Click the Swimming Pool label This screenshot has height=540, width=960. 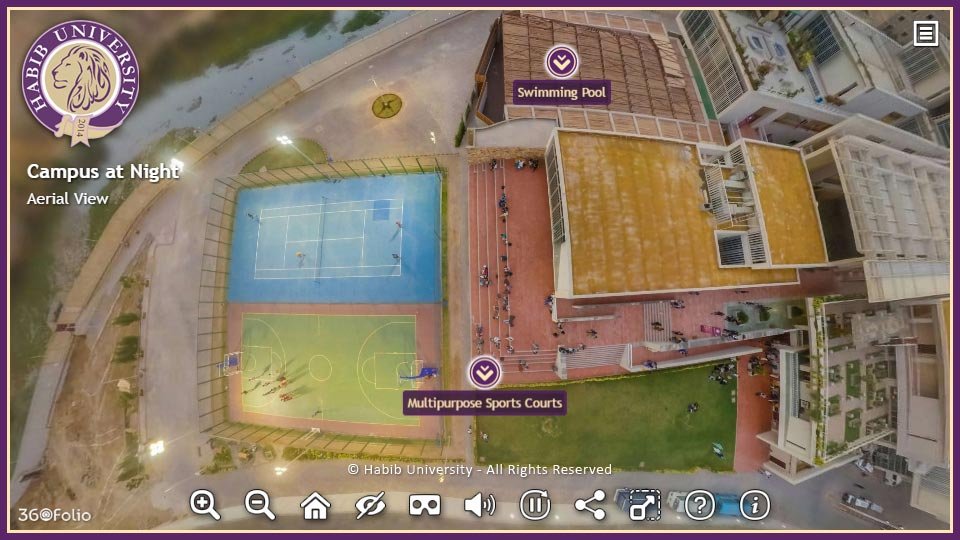point(561,92)
